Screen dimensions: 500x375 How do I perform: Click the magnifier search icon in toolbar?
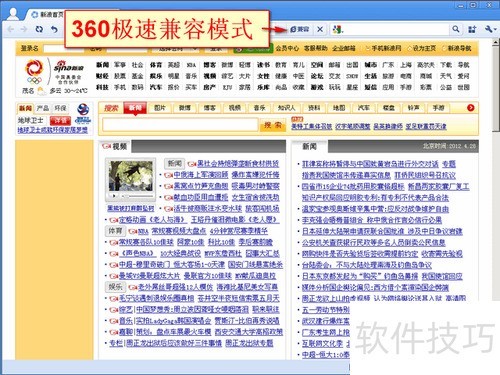pyautogui.click(x=456, y=29)
